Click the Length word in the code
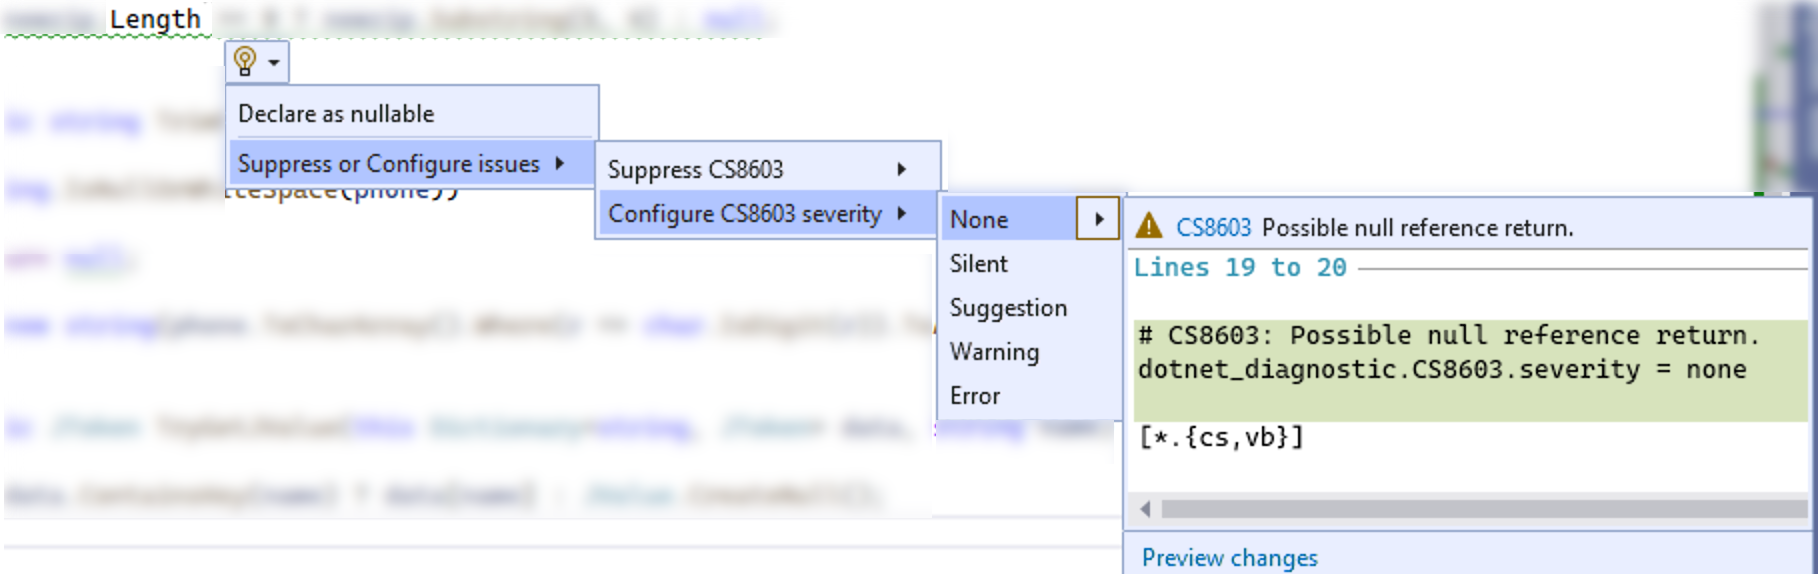 pyautogui.click(x=155, y=19)
